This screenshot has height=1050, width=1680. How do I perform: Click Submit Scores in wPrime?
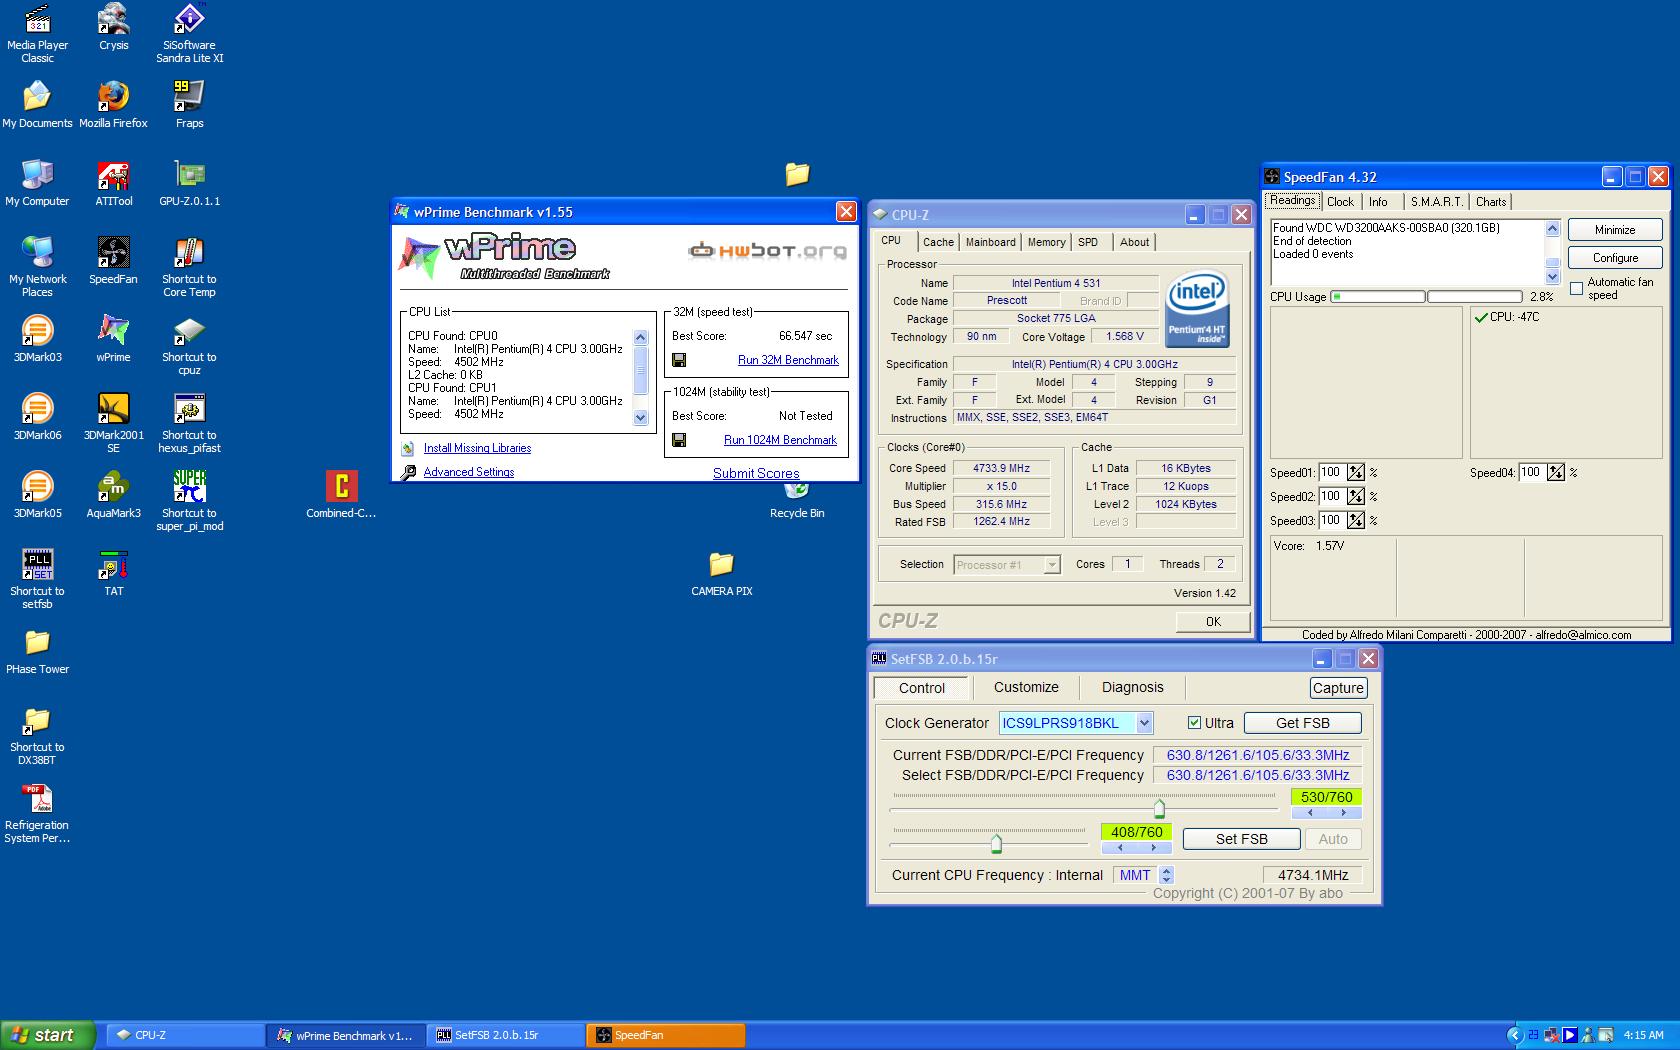coord(756,473)
